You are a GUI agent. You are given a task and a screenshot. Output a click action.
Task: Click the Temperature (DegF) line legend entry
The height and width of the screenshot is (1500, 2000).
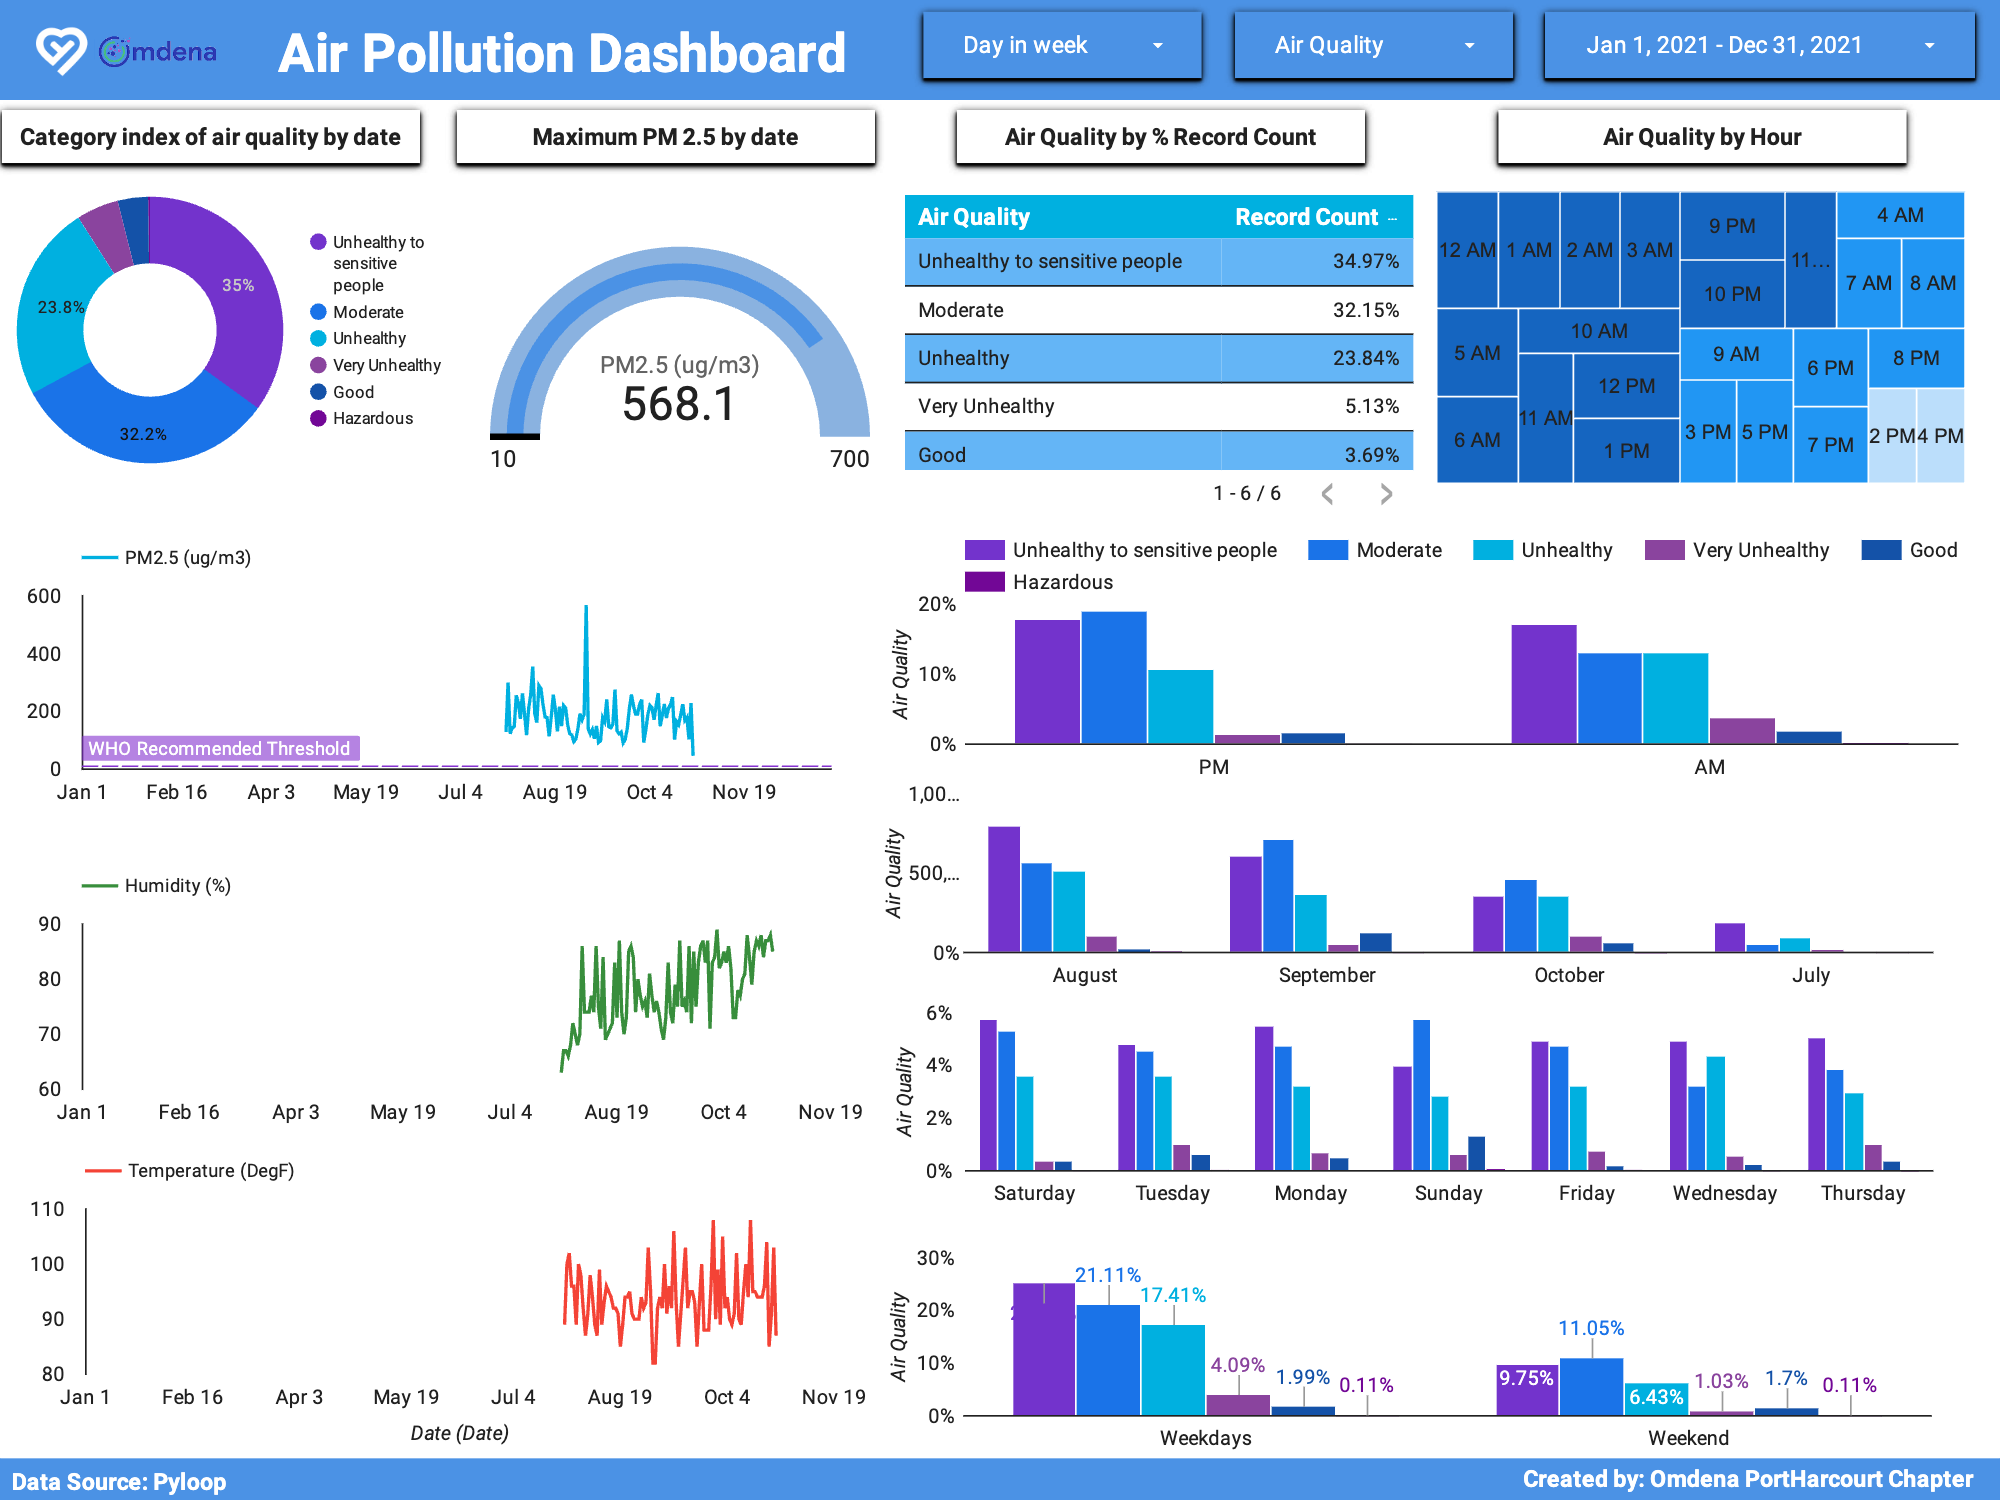coord(190,1171)
